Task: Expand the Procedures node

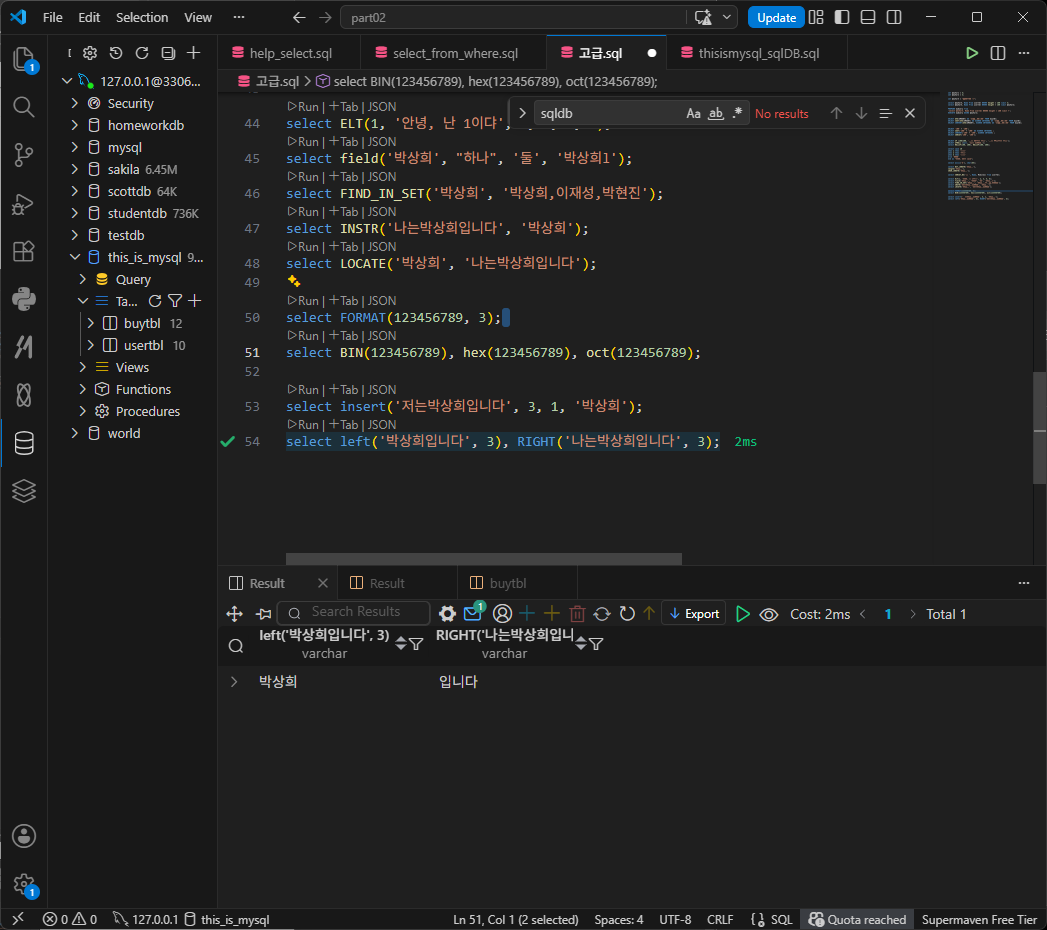Action: point(83,411)
